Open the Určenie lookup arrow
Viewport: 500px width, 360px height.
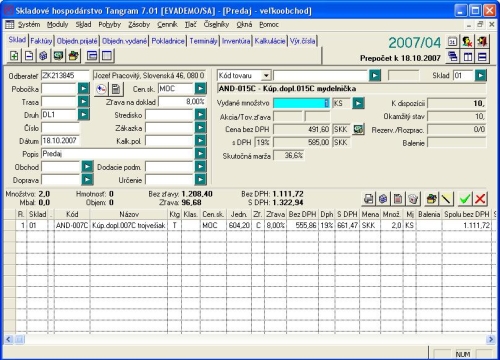tap(200, 180)
